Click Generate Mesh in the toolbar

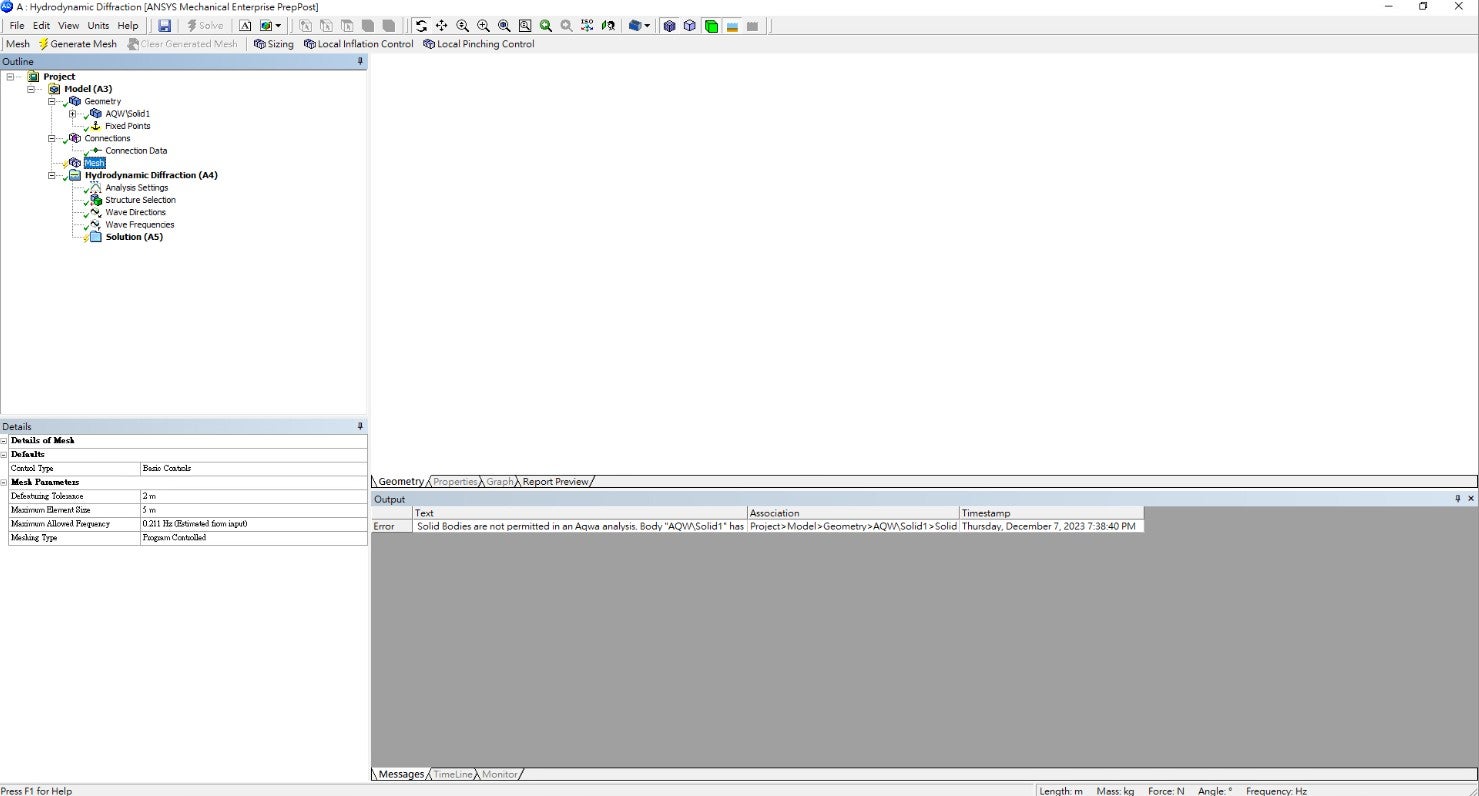pyautogui.click(x=77, y=44)
